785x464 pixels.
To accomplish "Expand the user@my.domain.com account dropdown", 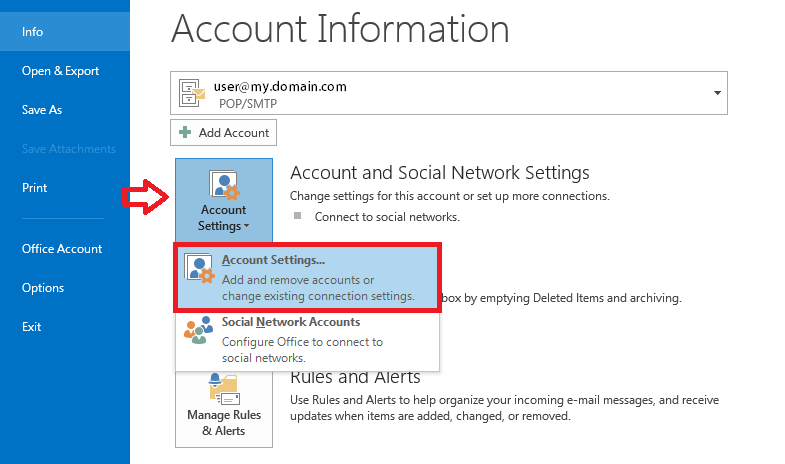I will coord(717,93).
